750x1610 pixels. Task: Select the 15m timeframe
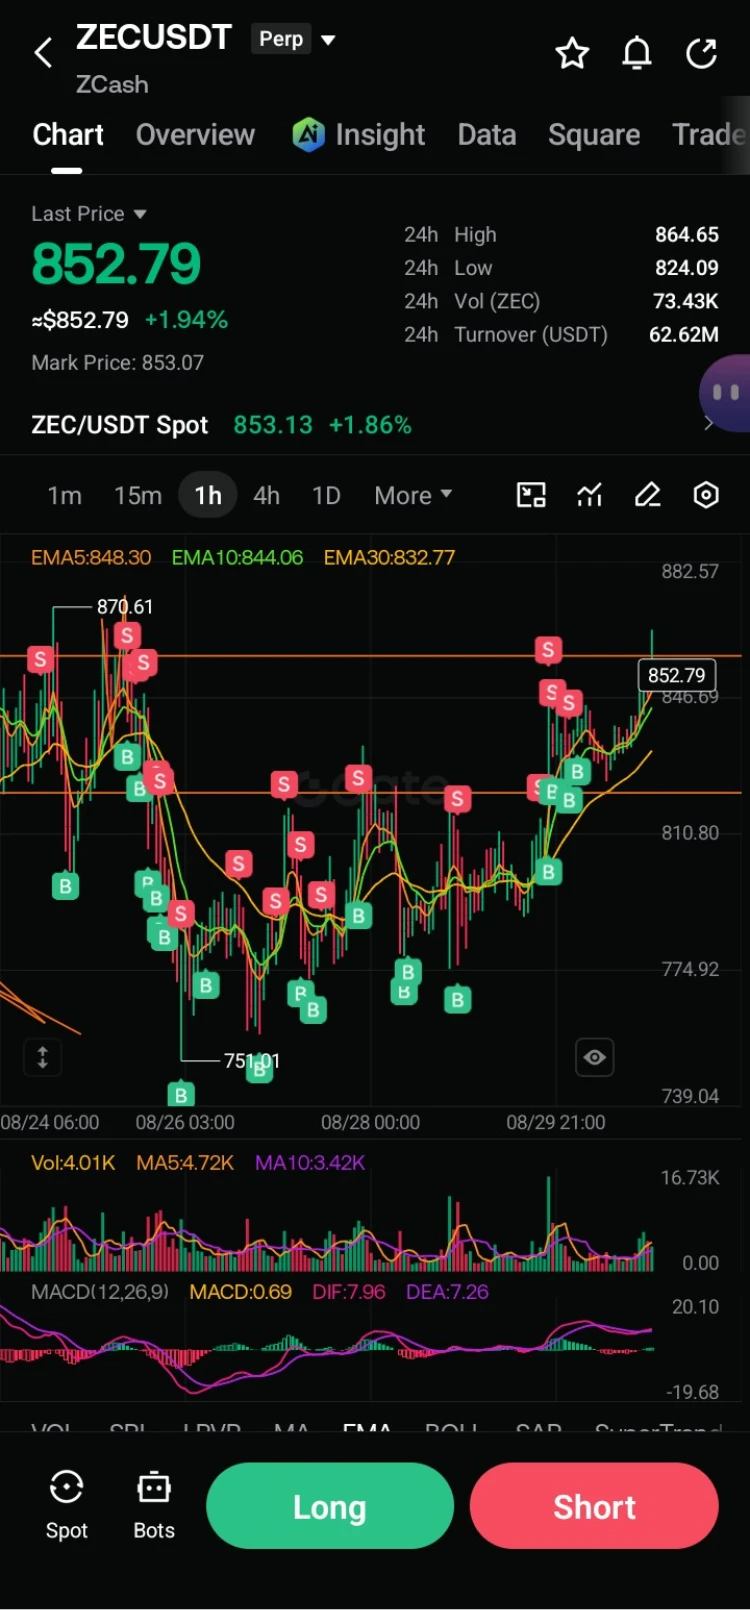coord(138,495)
